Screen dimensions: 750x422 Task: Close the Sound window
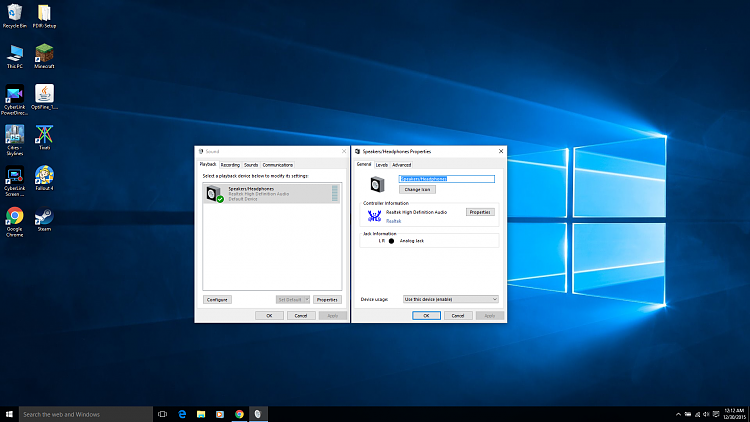pos(343,151)
